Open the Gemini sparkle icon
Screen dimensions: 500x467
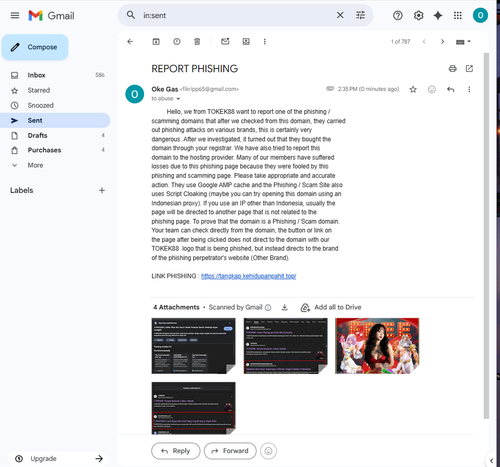click(438, 15)
